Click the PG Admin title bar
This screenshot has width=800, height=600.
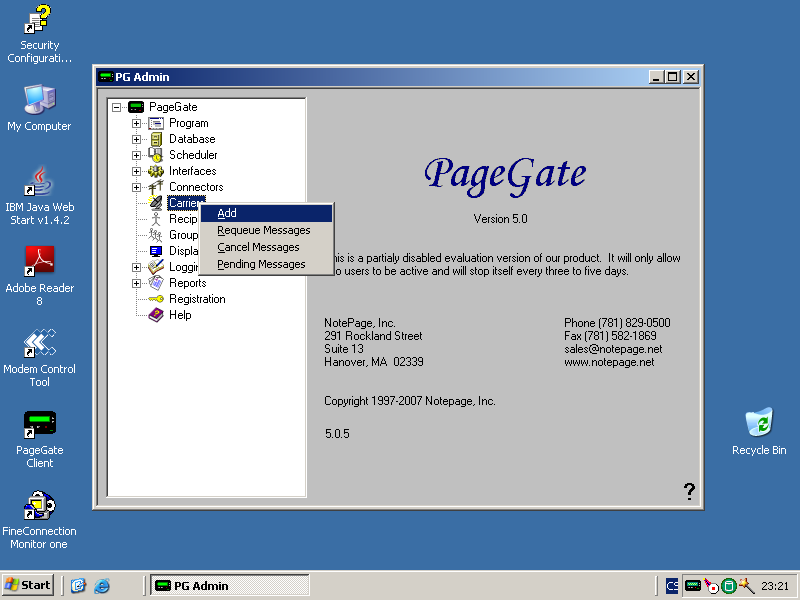pos(372,77)
